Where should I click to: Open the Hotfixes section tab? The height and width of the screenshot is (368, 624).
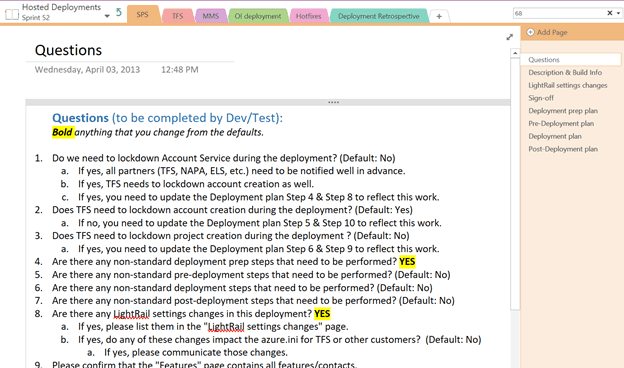pos(308,16)
